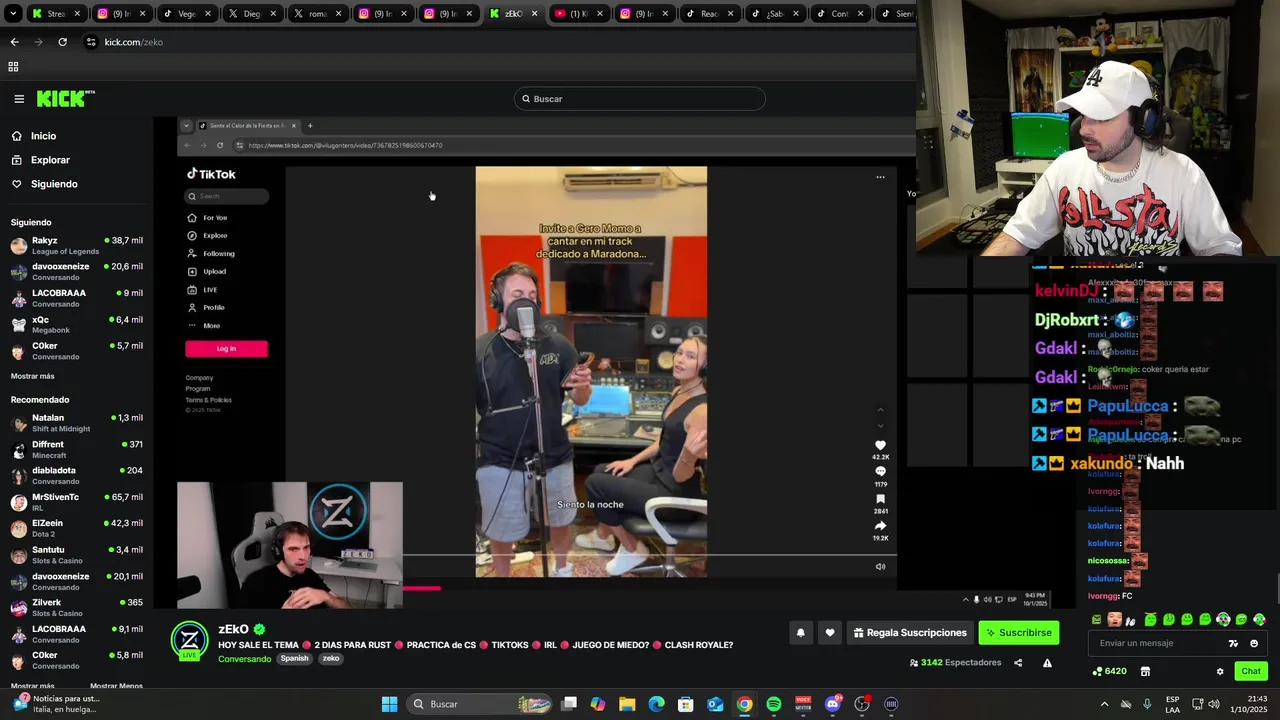Click the green Chat send button

tap(1251, 671)
